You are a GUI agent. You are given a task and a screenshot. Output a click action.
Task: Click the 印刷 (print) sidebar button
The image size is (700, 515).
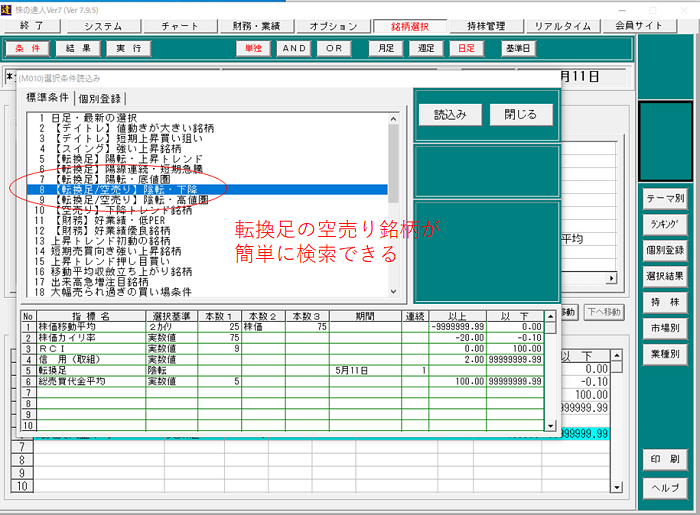tap(665, 459)
